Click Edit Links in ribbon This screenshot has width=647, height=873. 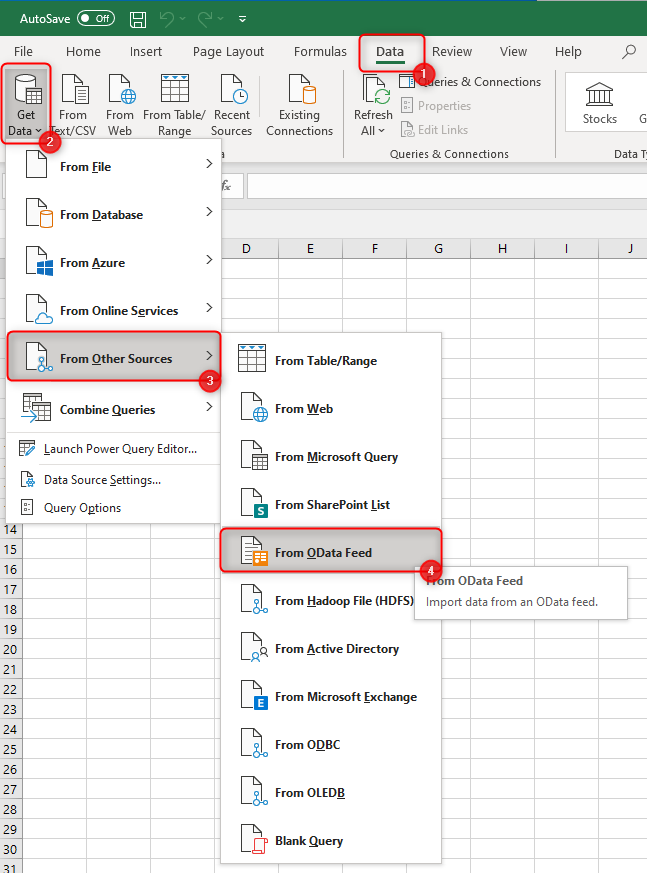(435, 130)
